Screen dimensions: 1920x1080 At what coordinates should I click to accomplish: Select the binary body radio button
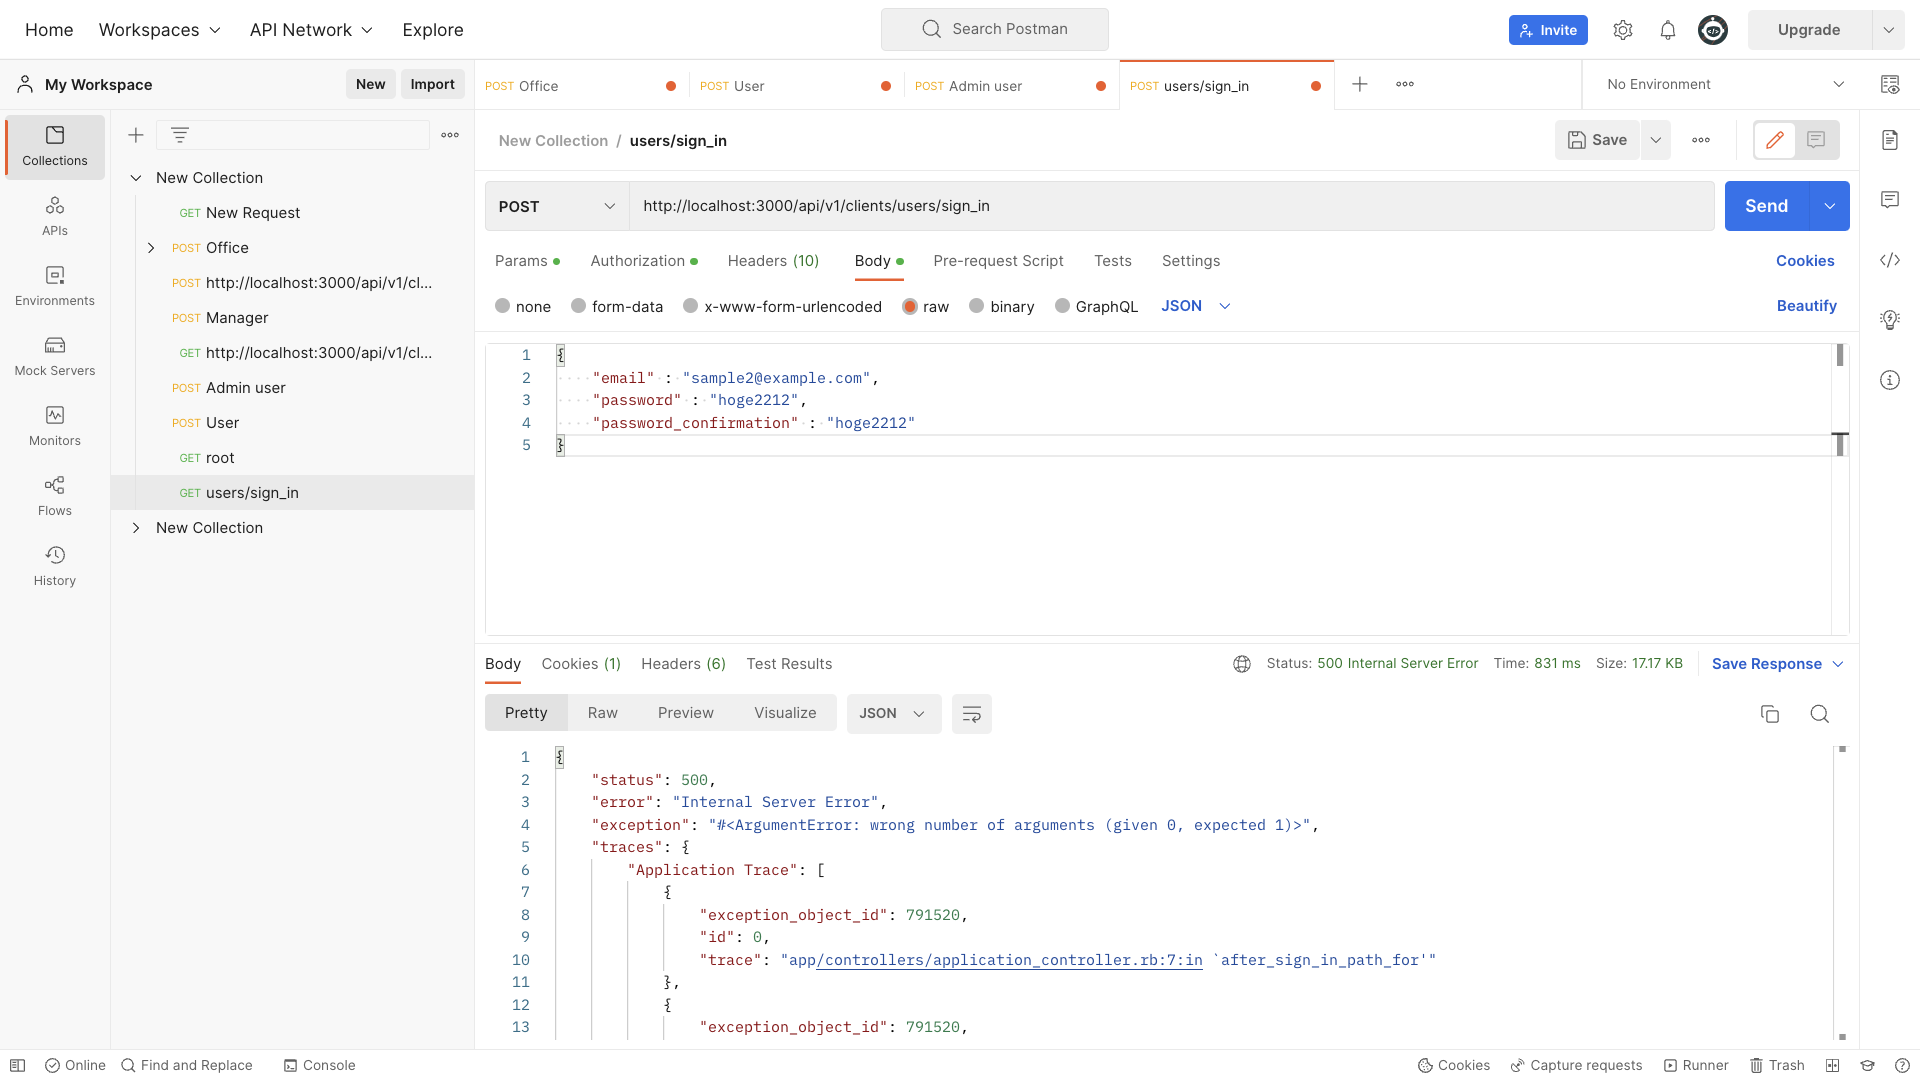pyautogui.click(x=976, y=306)
